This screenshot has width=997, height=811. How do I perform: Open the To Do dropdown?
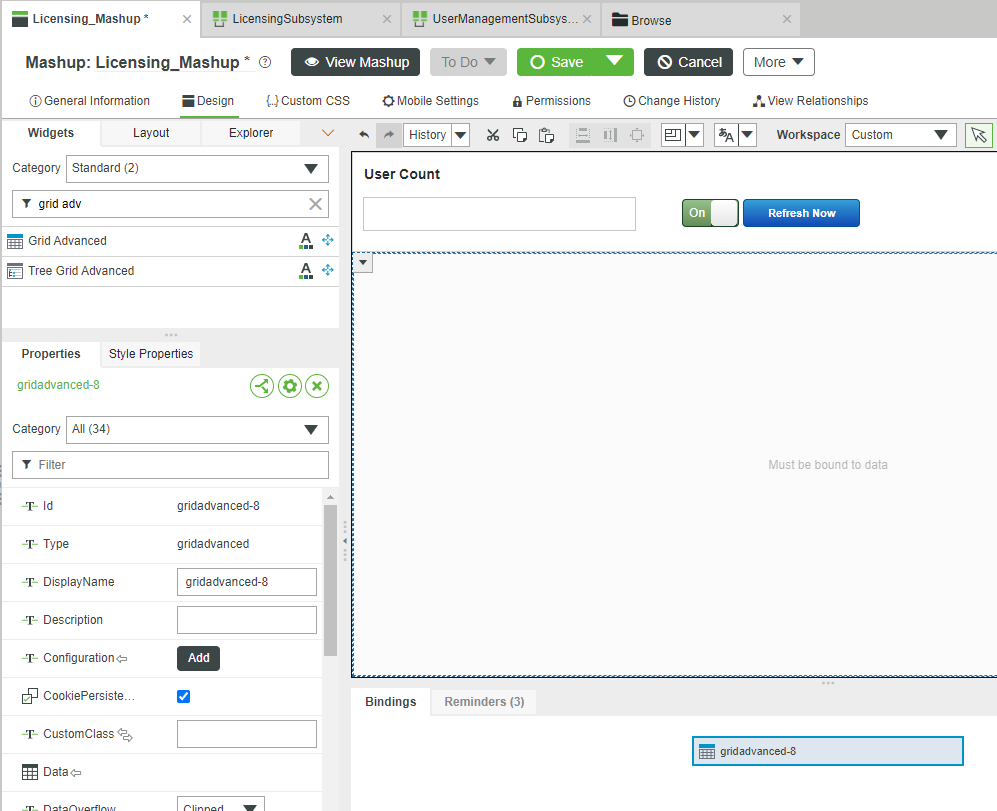(469, 62)
